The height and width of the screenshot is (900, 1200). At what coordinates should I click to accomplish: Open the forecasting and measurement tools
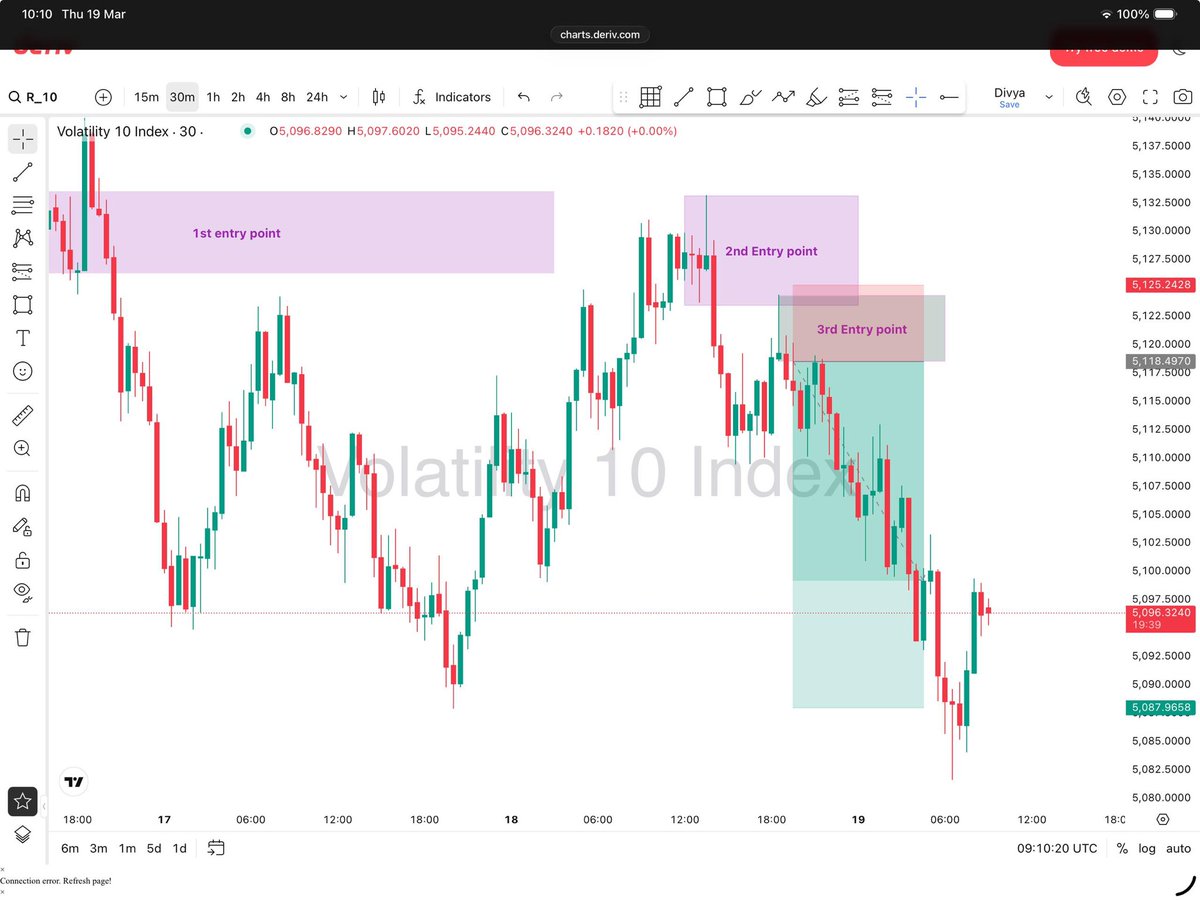(22, 271)
